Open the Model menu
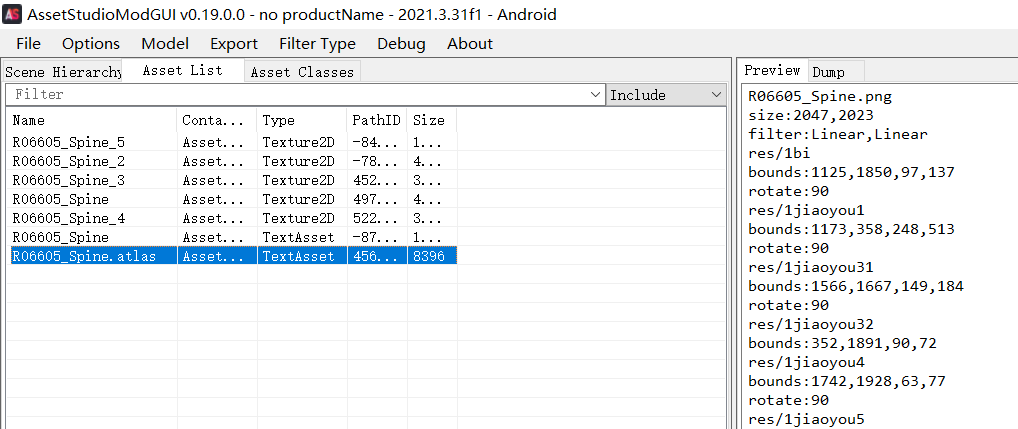 [x=165, y=43]
